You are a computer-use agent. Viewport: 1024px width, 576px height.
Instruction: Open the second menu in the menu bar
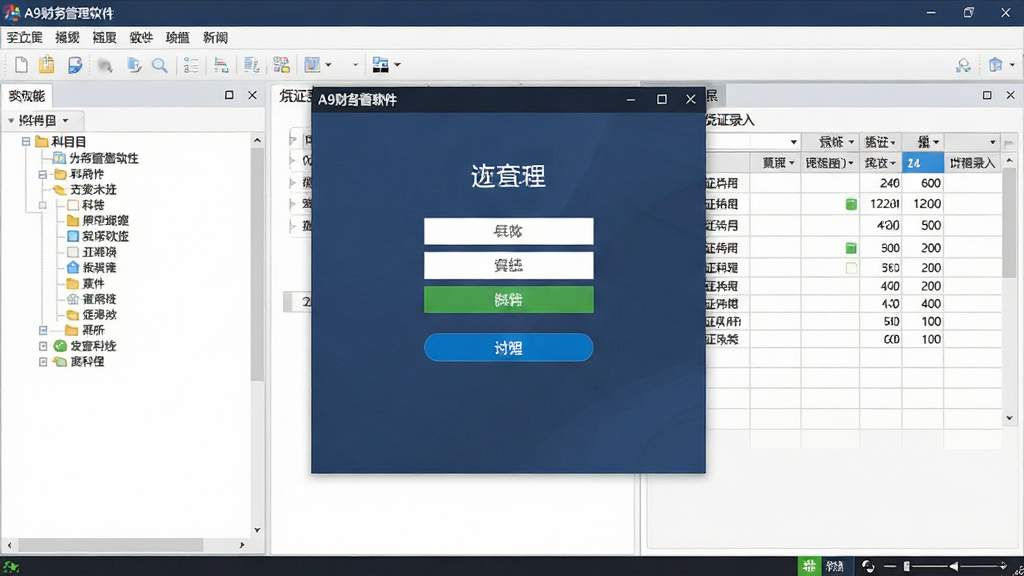(67, 37)
